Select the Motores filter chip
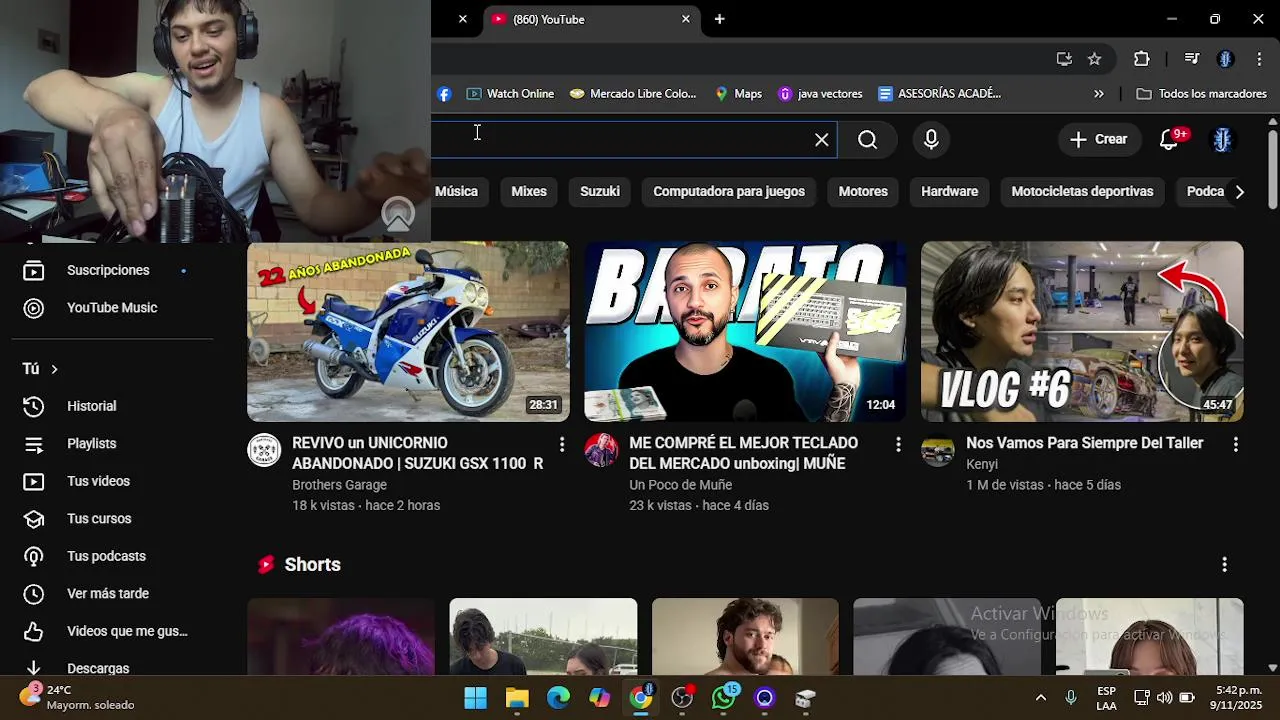The width and height of the screenshot is (1280, 720). pyautogui.click(x=863, y=191)
